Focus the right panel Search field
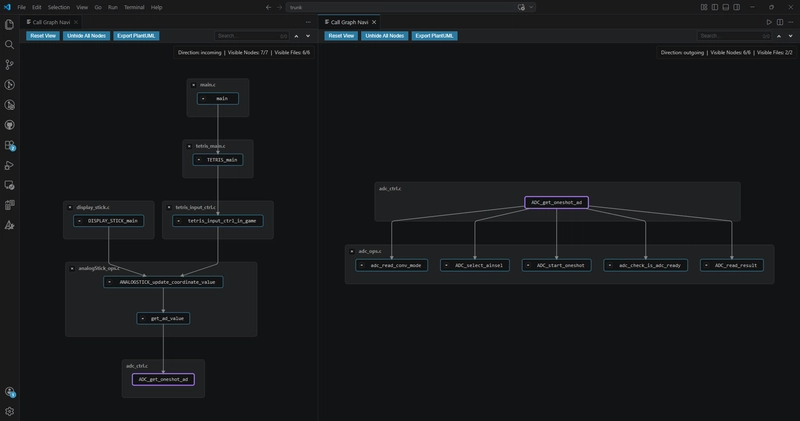The width and height of the screenshot is (800, 421). click(x=734, y=36)
